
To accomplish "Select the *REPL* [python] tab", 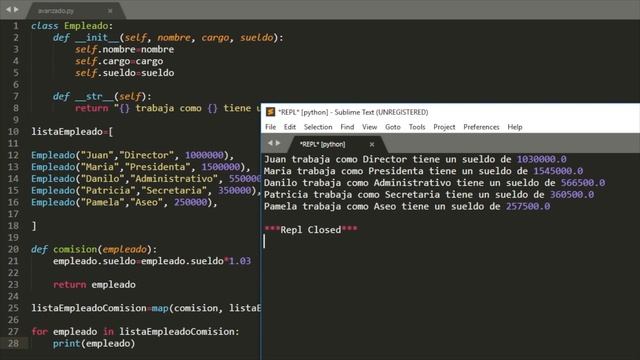I will 322,144.
